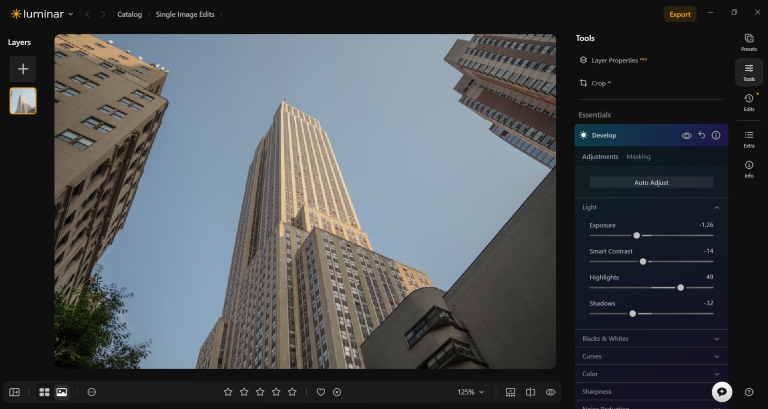The width and height of the screenshot is (768, 409).
Task: Open the Crop tool
Action: [595, 83]
